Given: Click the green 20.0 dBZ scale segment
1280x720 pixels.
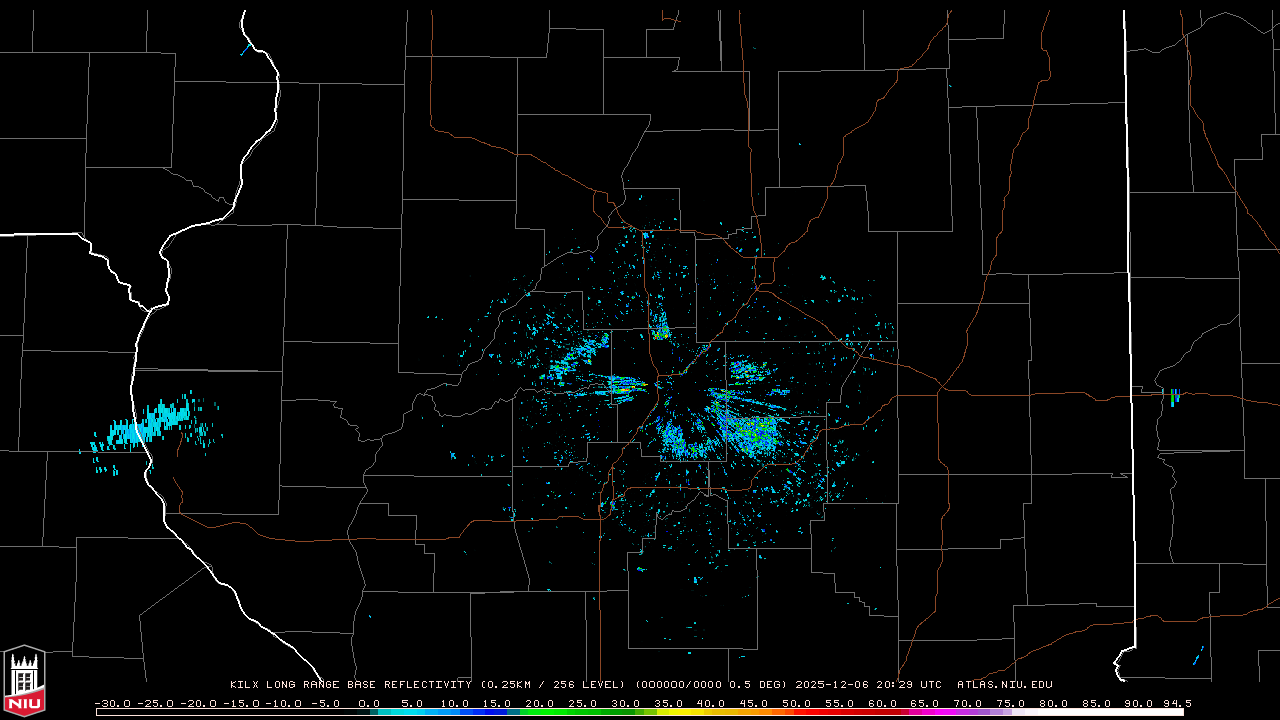Looking at the screenshot, I should (540, 712).
